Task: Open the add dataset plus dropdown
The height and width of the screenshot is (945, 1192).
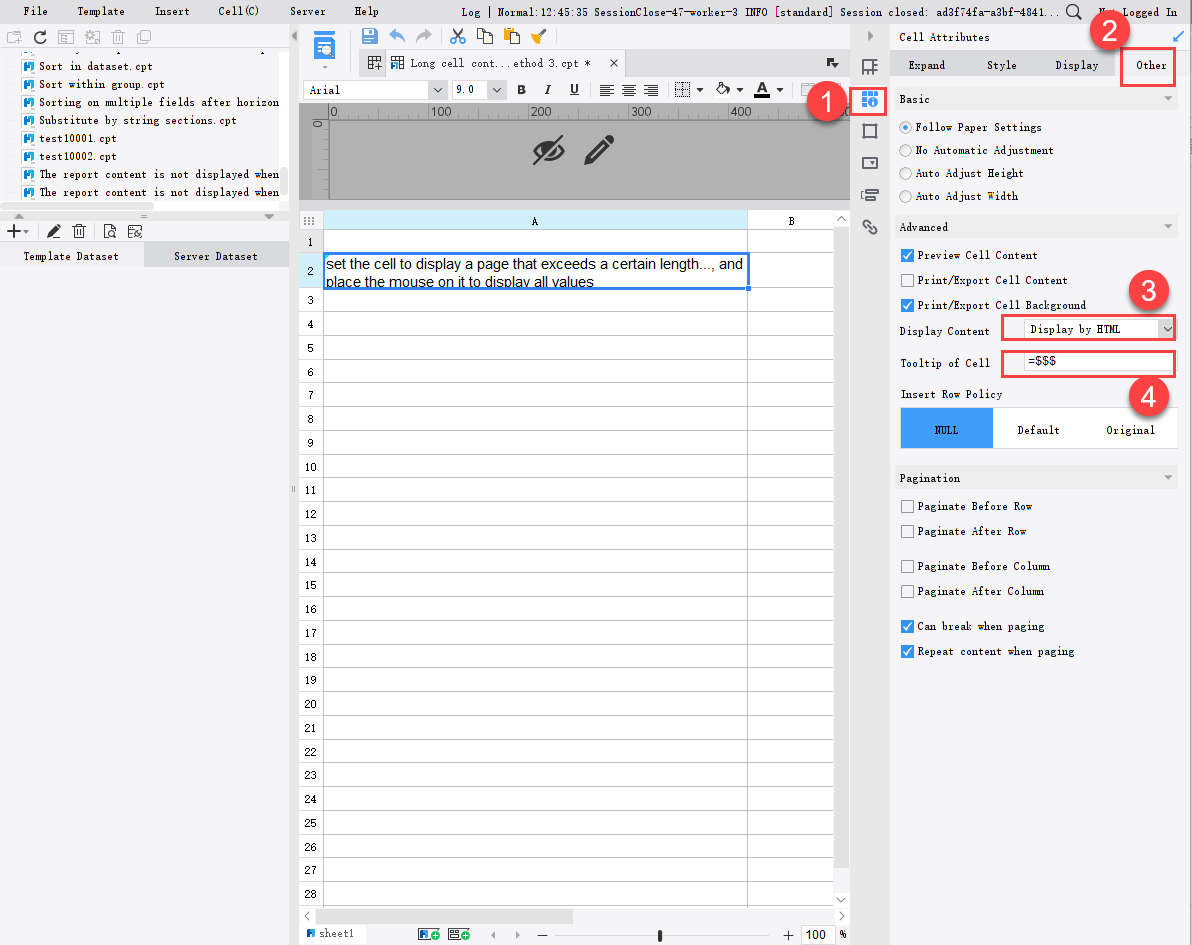Action: tap(17, 232)
